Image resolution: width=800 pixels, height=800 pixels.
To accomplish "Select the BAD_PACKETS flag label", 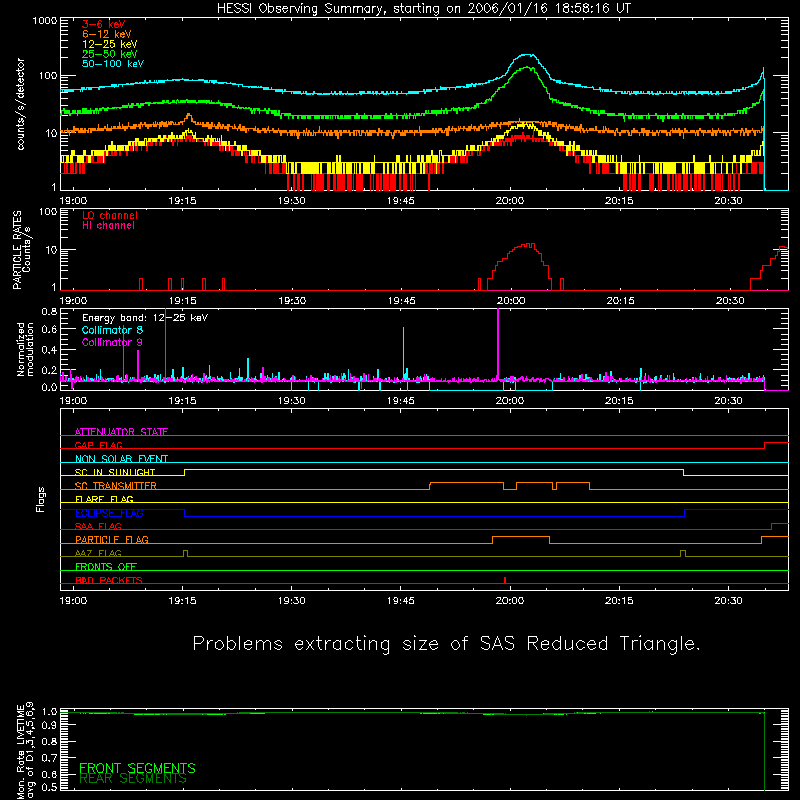I will (109, 580).
